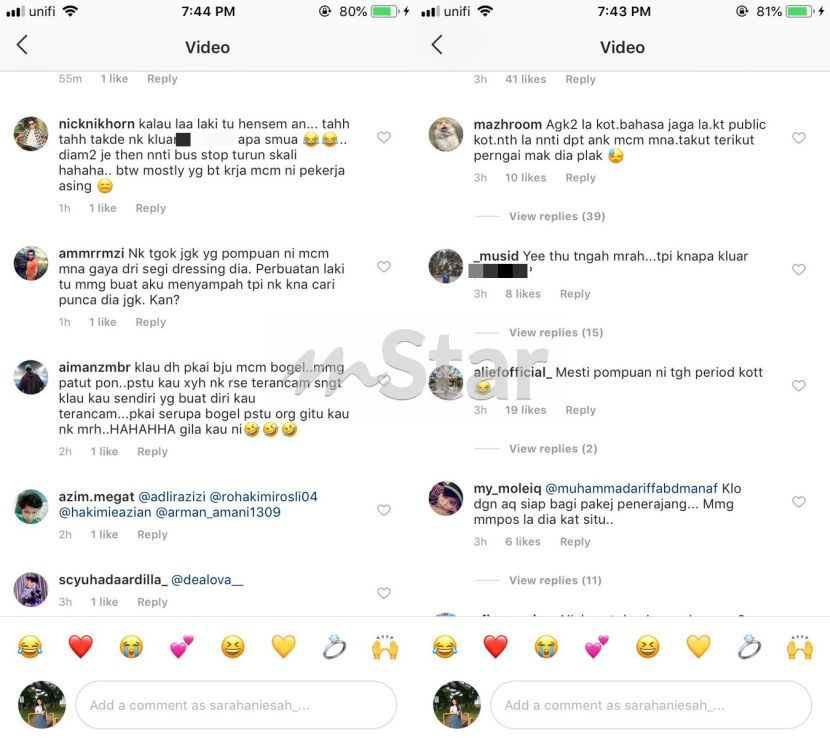Expand View replies (39) under mazhroom
This screenshot has height=738, width=830.
pos(557,216)
